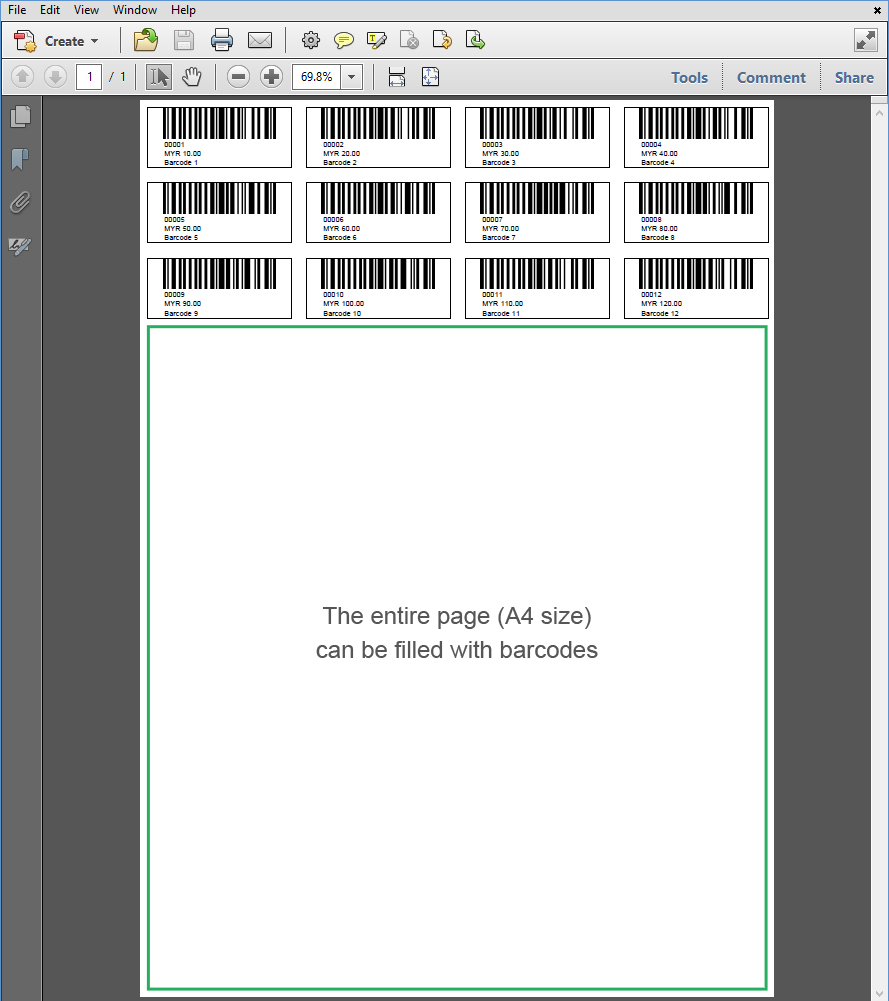Click the zoom percentage field
Image resolution: width=889 pixels, height=1001 pixels.
317,77
